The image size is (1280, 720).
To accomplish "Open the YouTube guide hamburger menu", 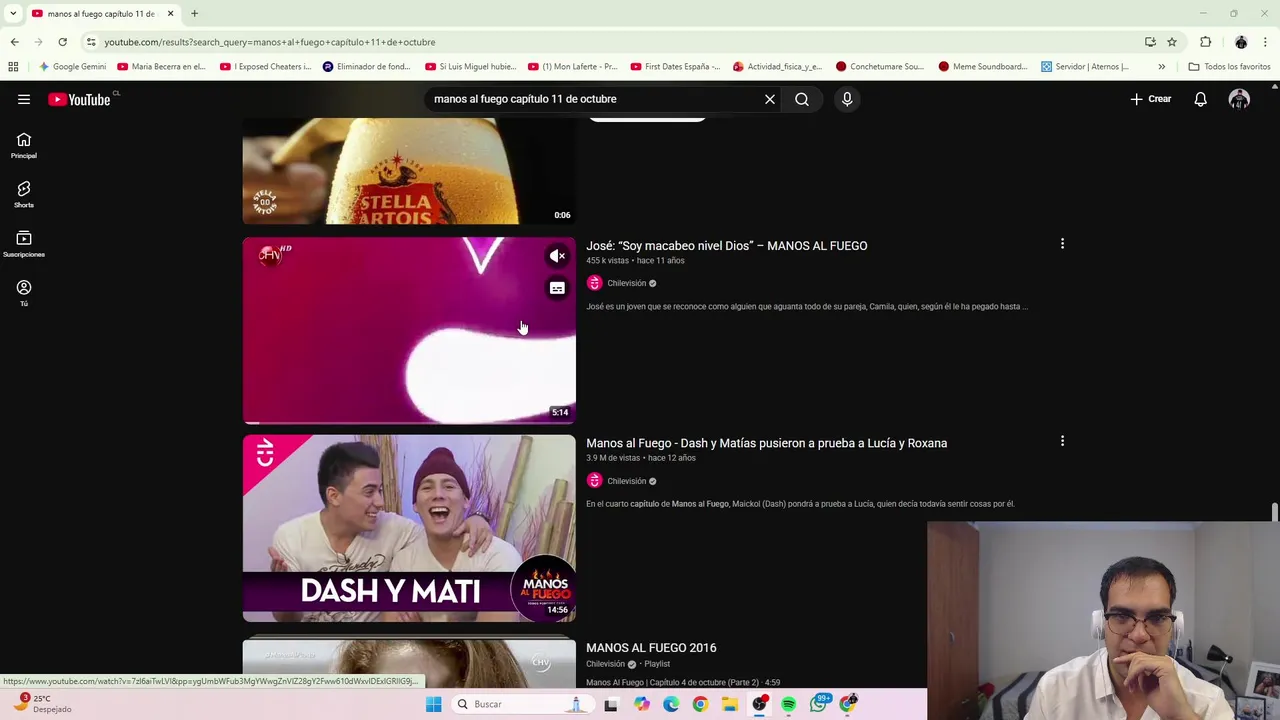I will 24,99.
